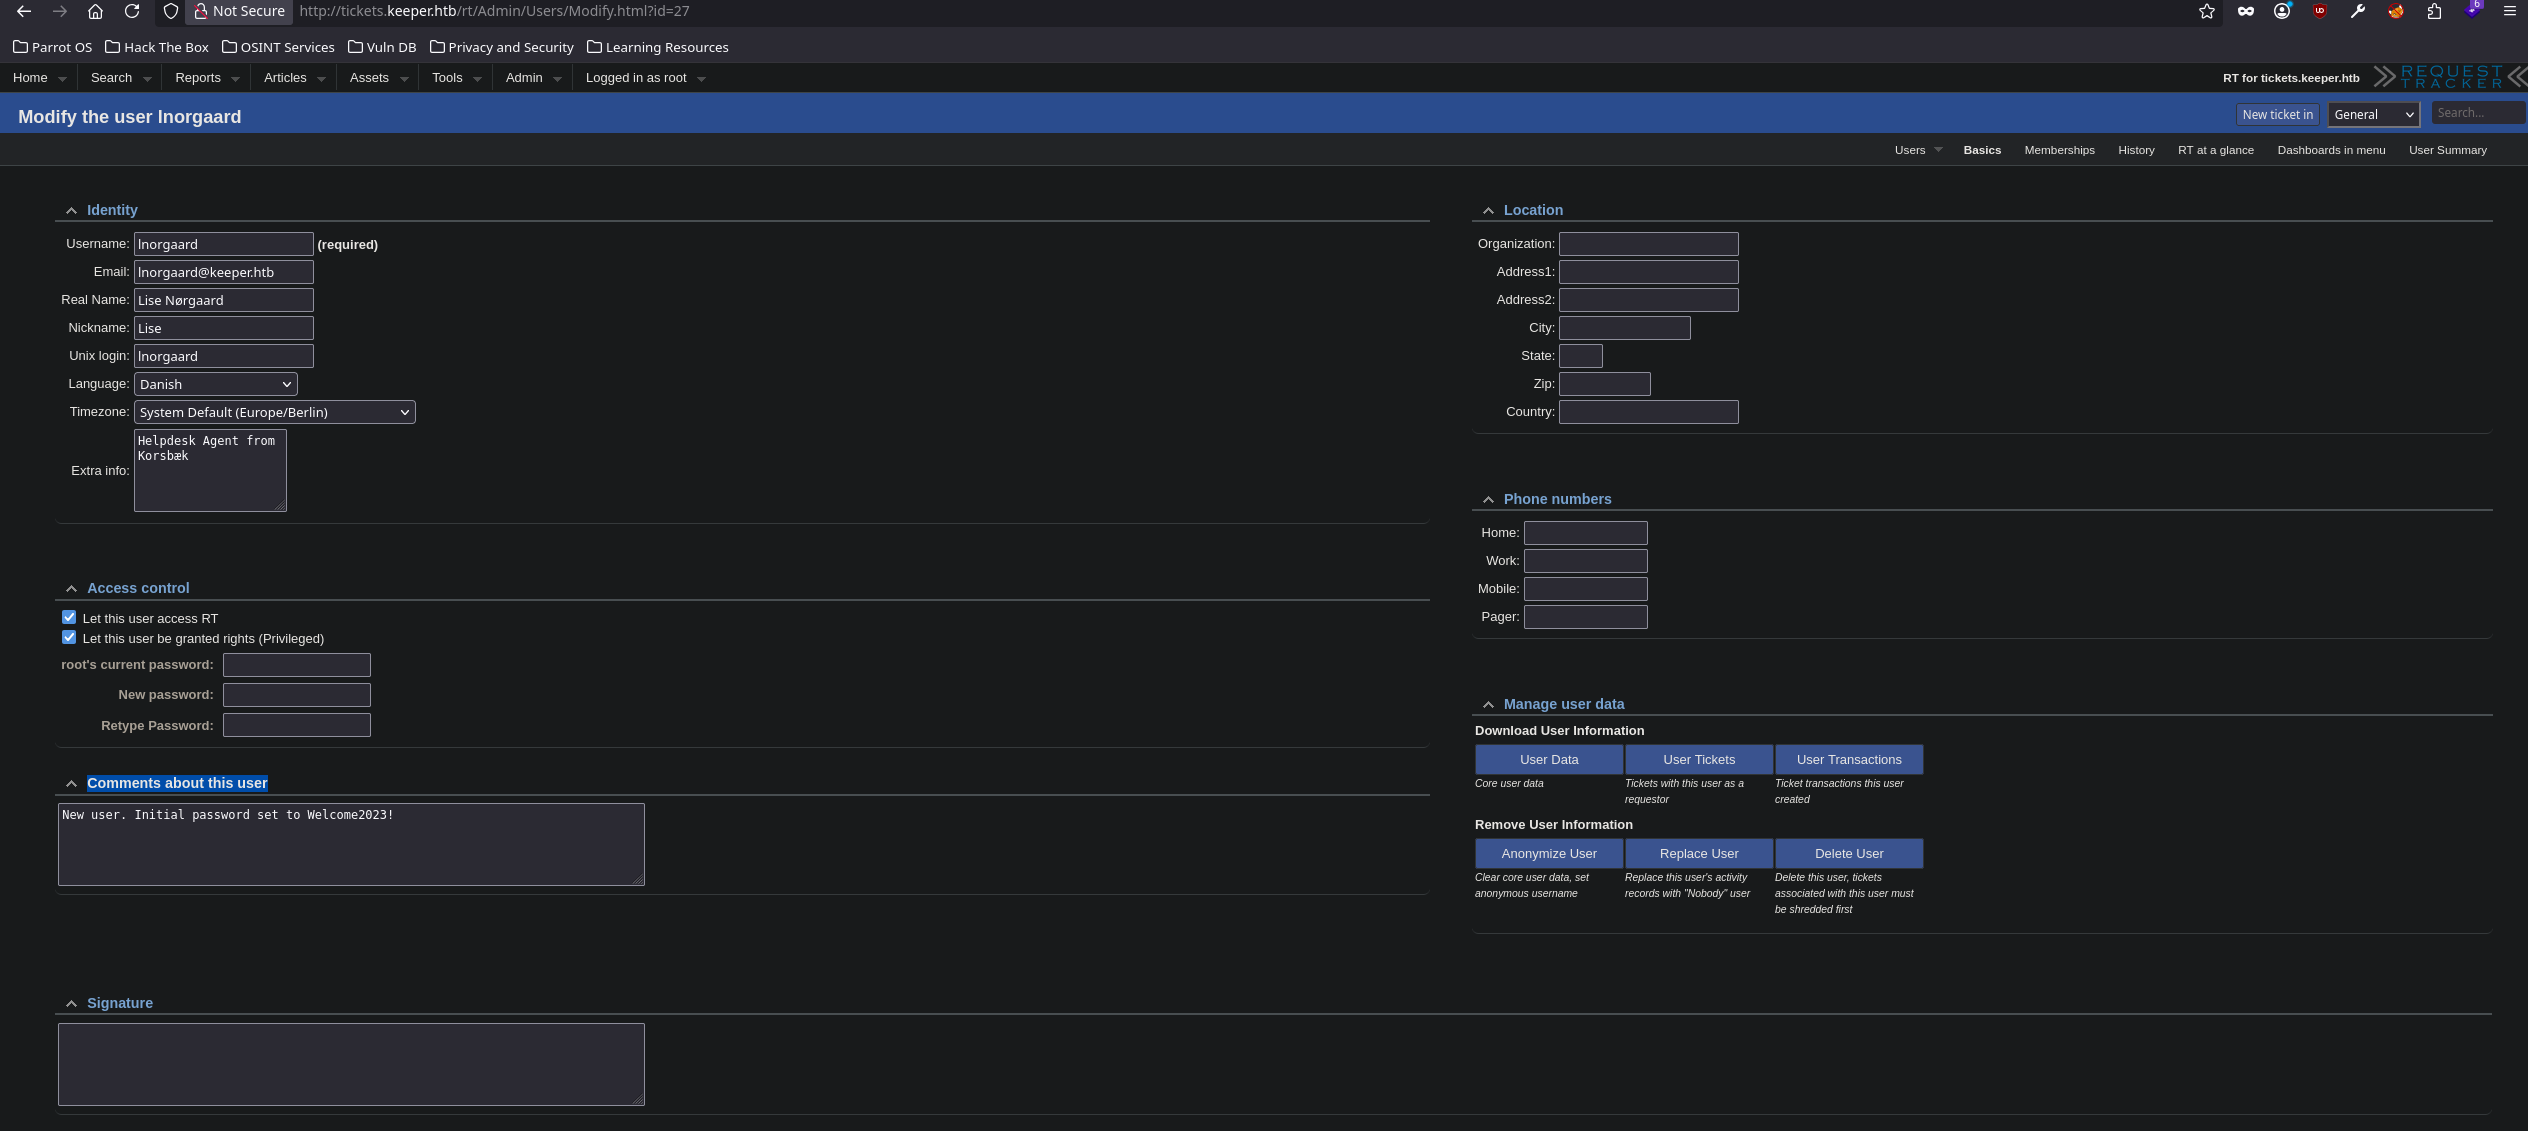Image resolution: width=2528 pixels, height=1131 pixels.
Task: Collapse the Location section
Action: (x=1488, y=210)
